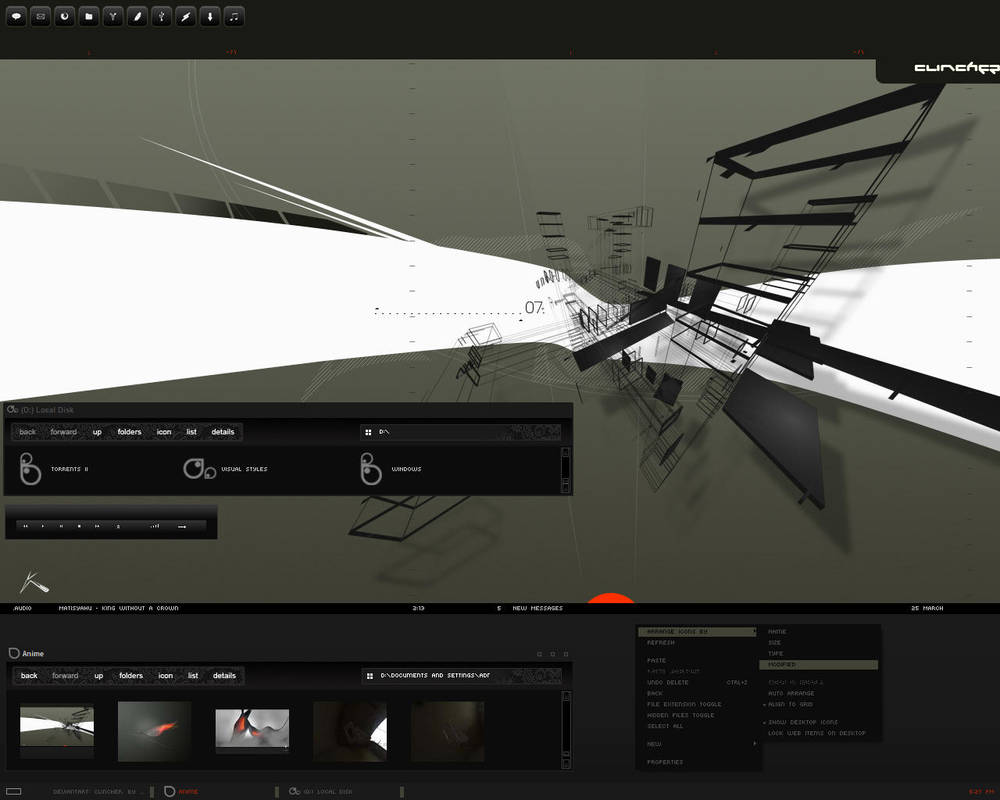
Task: Switch Local Disk window to list view
Action: pyautogui.click(x=191, y=432)
